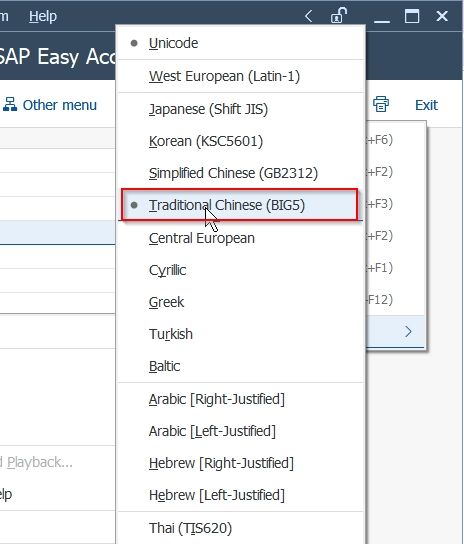The height and width of the screenshot is (544, 464).
Task: Click the Other menu hierarchy icon
Action: click(10, 104)
